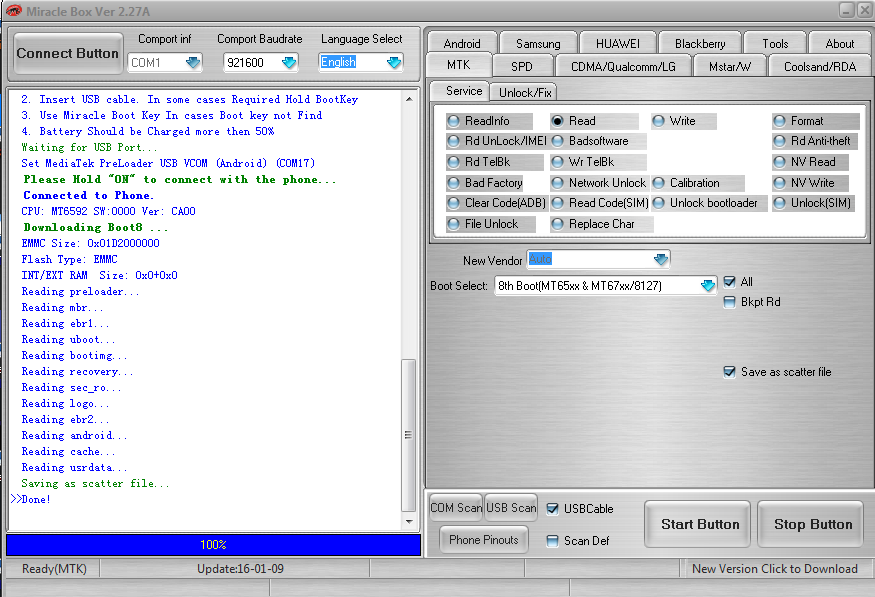Choose Rd UnLock/IMEI option
The image size is (875, 597).
click(453, 141)
